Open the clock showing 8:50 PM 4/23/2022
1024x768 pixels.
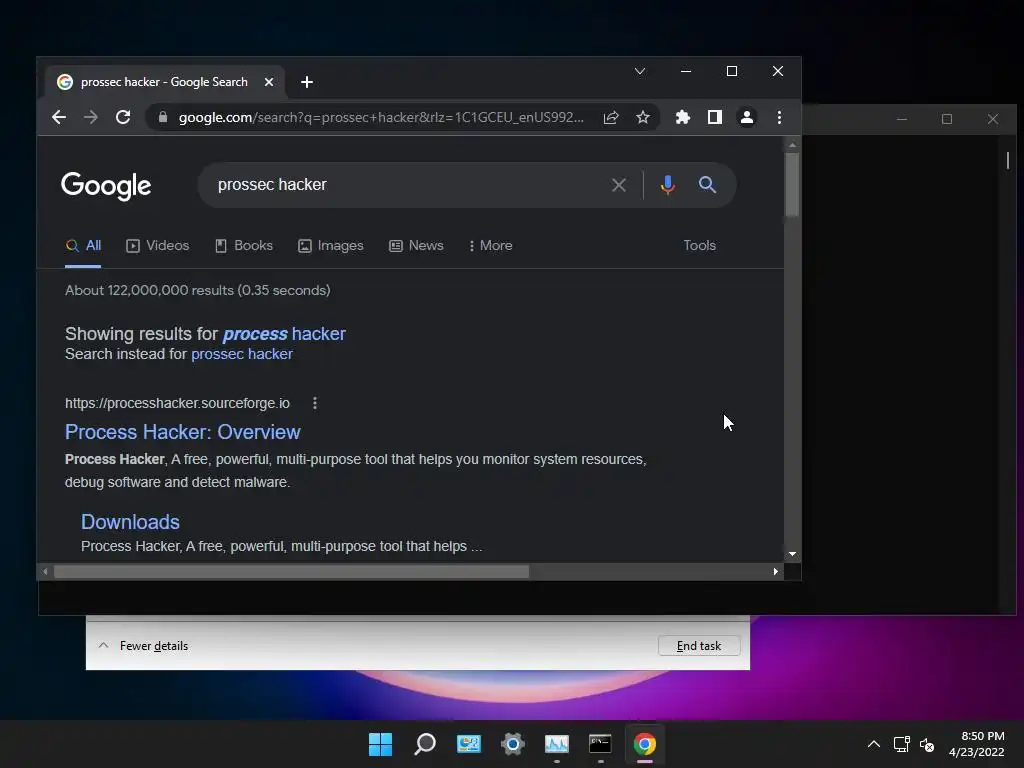pos(976,744)
